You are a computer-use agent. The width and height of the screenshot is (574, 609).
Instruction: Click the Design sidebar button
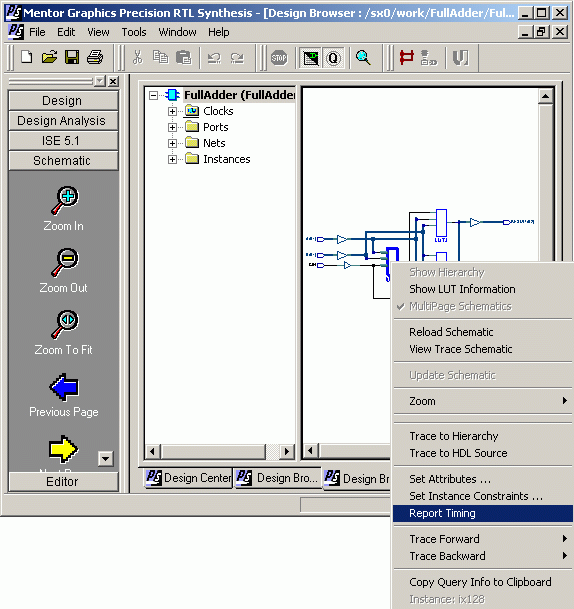tap(63, 101)
